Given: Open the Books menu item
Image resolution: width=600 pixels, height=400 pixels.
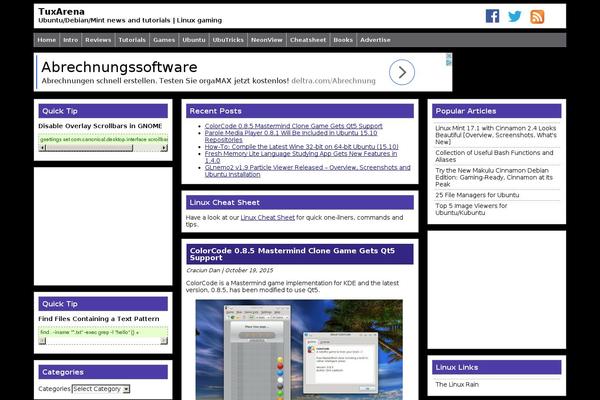Looking at the screenshot, I should click(x=343, y=40).
